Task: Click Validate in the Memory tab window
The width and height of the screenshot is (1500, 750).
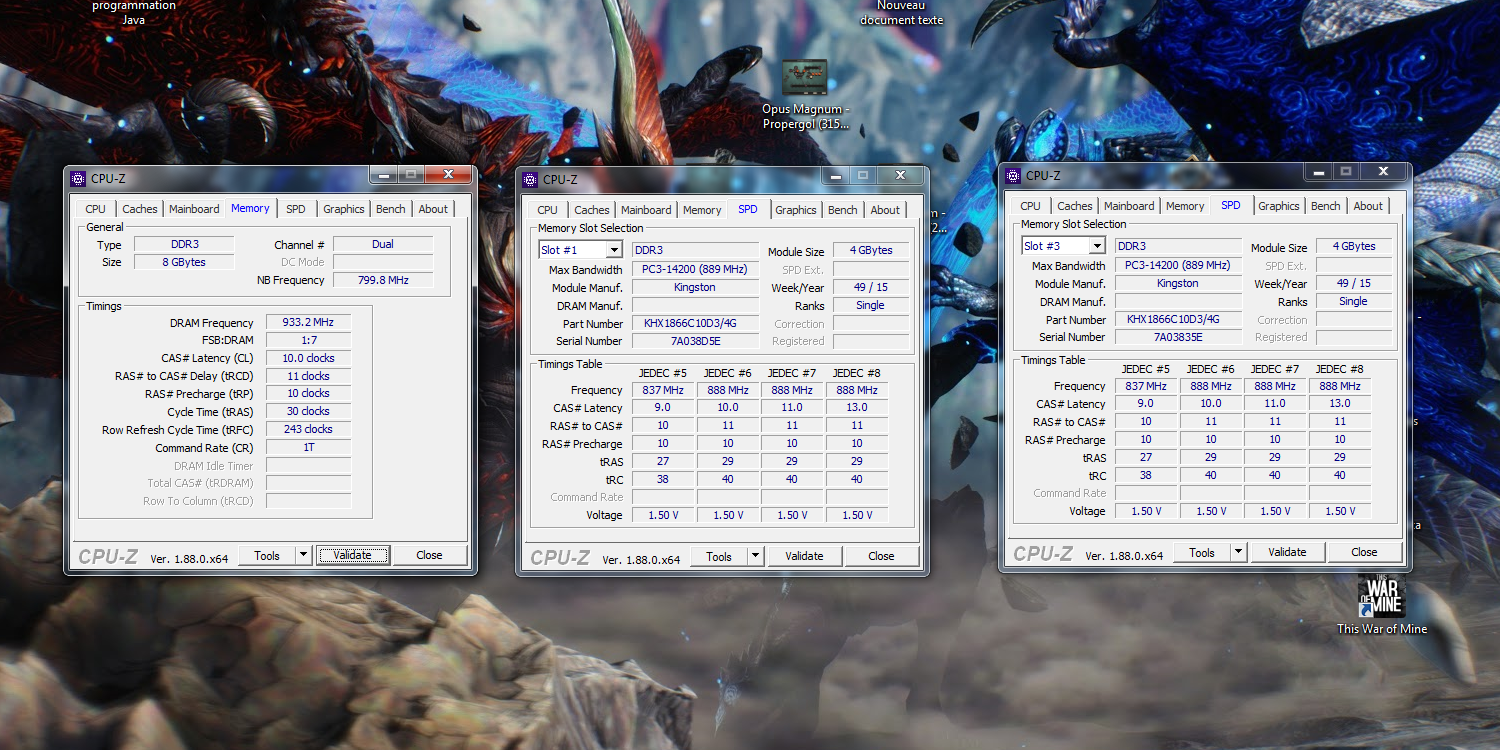Action: (352, 556)
